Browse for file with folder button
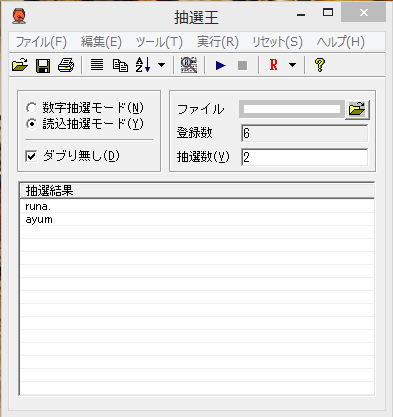Viewport: 393px width, 417px height. click(x=357, y=109)
